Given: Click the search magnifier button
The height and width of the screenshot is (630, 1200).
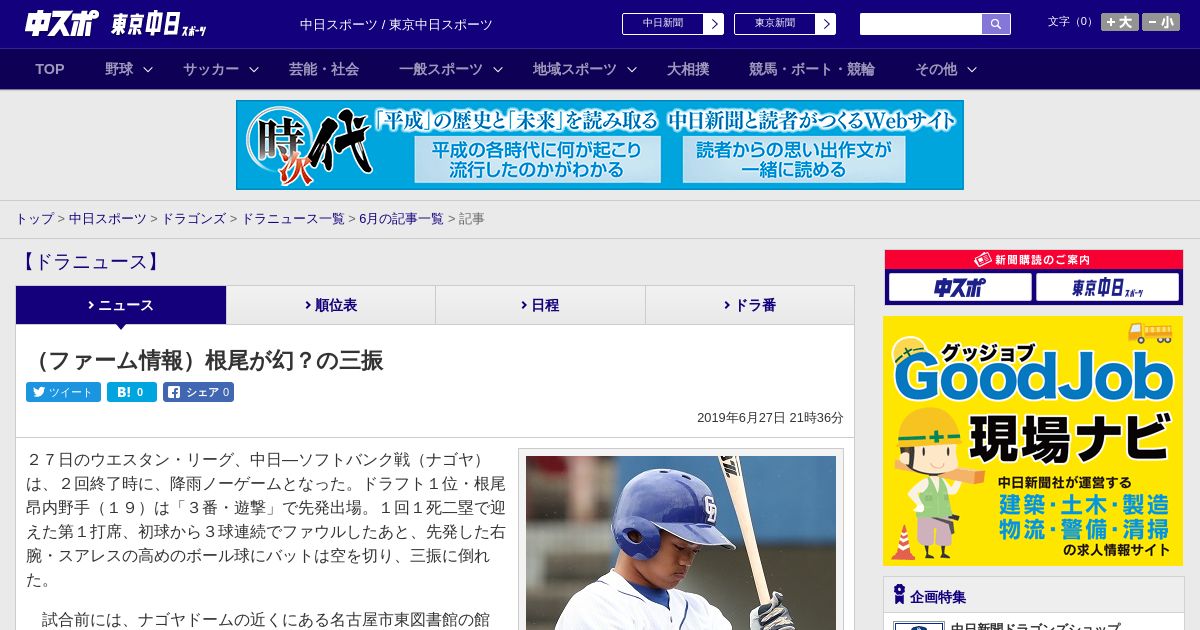Looking at the screenshot, I should pyautogui.click(x=996, y=24).
